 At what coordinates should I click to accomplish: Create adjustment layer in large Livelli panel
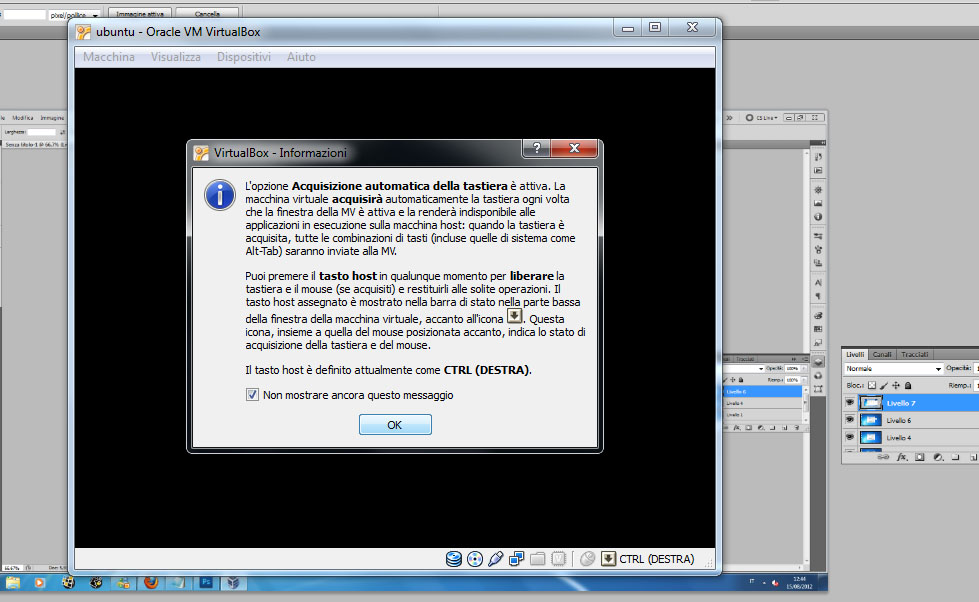(938, 457)
